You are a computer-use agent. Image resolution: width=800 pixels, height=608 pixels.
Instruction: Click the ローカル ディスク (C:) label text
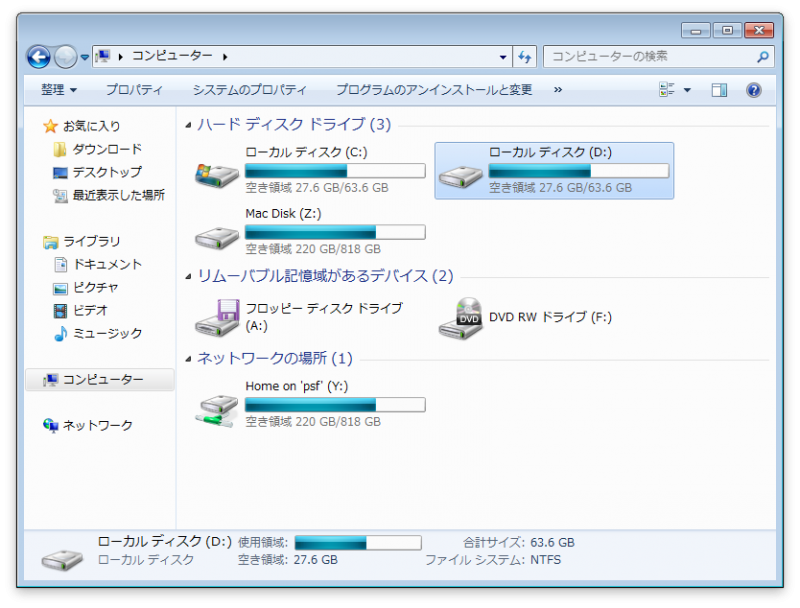click(306, 152)
